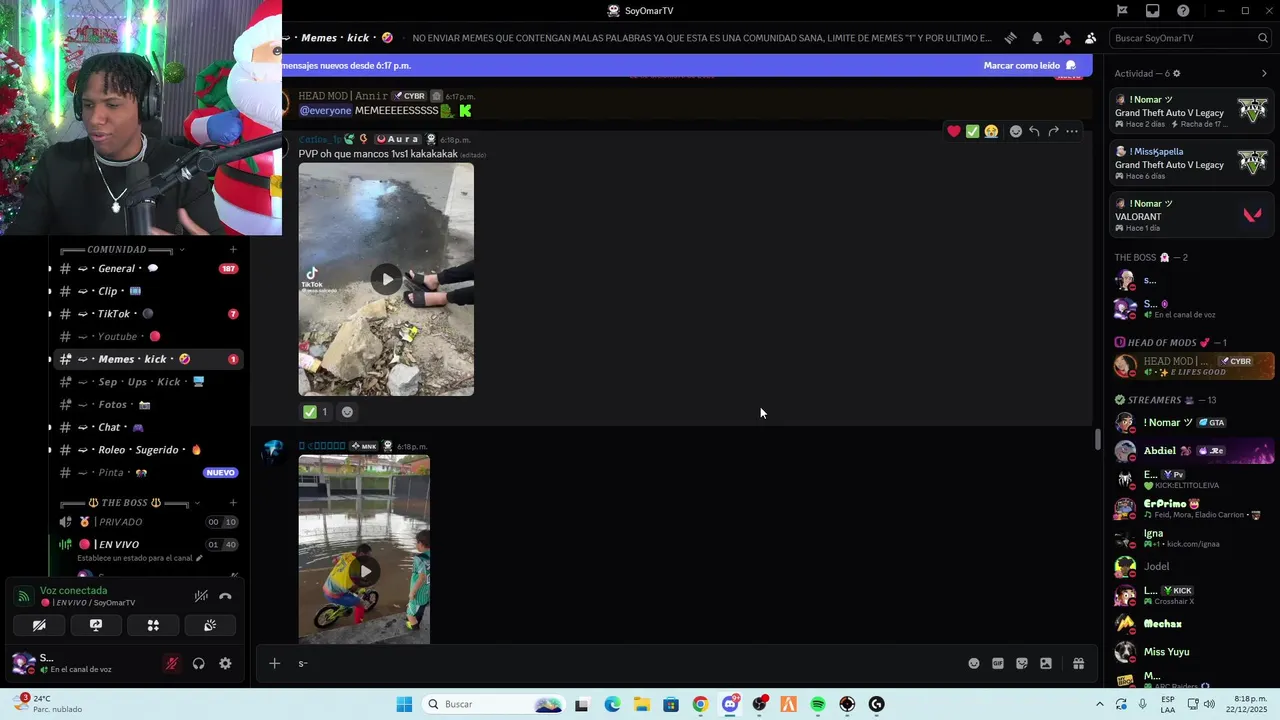Viewport: 1280px width, 720px height.
Task: Open Miss Yuyu's profile in member list
Action: coord(1192,652)
